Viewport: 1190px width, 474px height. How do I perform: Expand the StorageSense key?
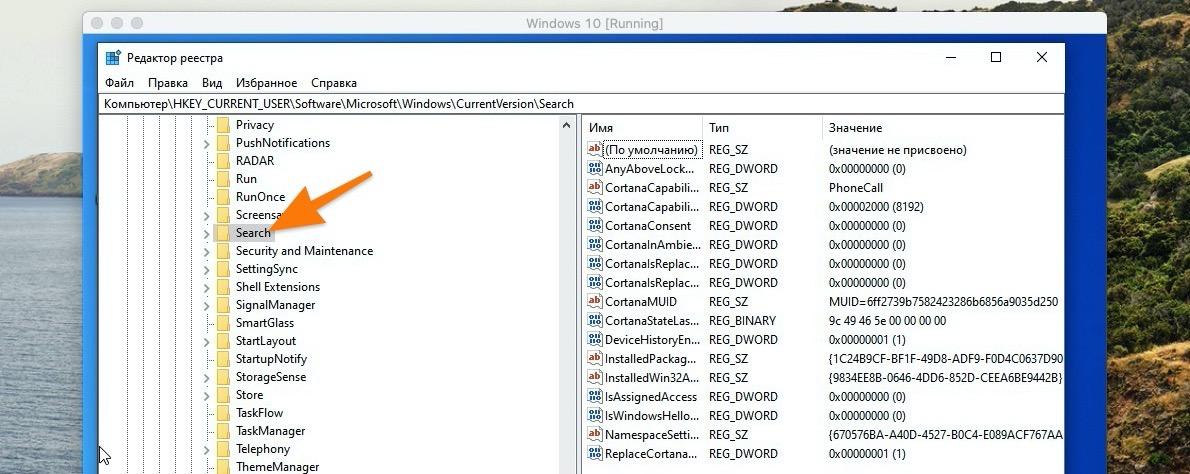206,377
